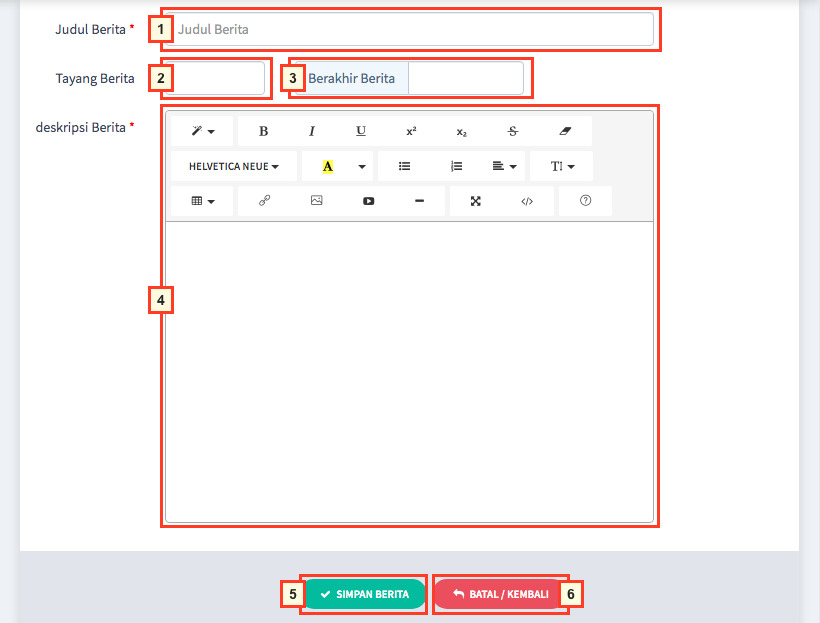This screenshot has width=820, height=623.
Task: Toggle underline formatting
Action: [361, 131]
